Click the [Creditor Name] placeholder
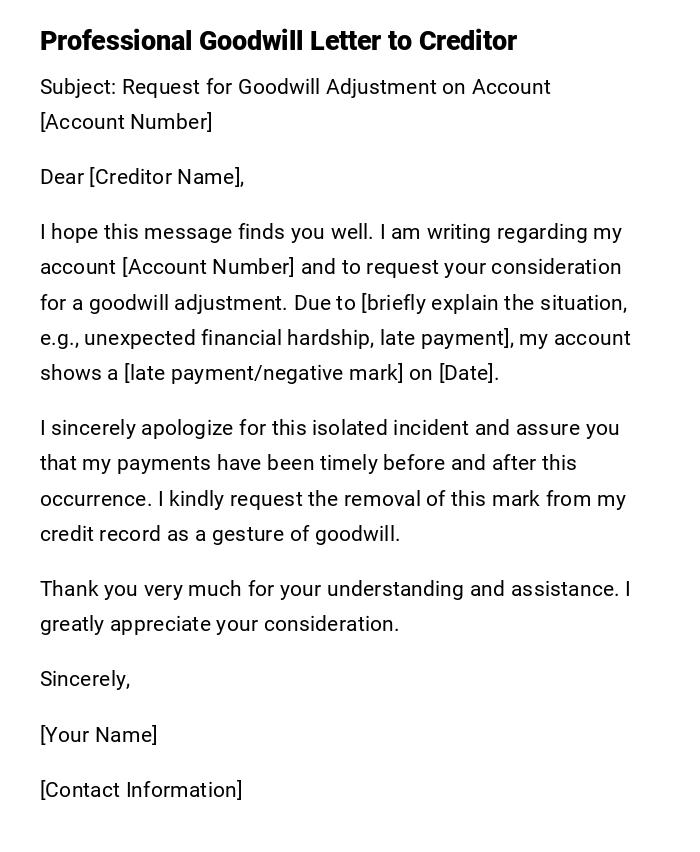This screenshot has height=852, width=700. coord(166,177)
